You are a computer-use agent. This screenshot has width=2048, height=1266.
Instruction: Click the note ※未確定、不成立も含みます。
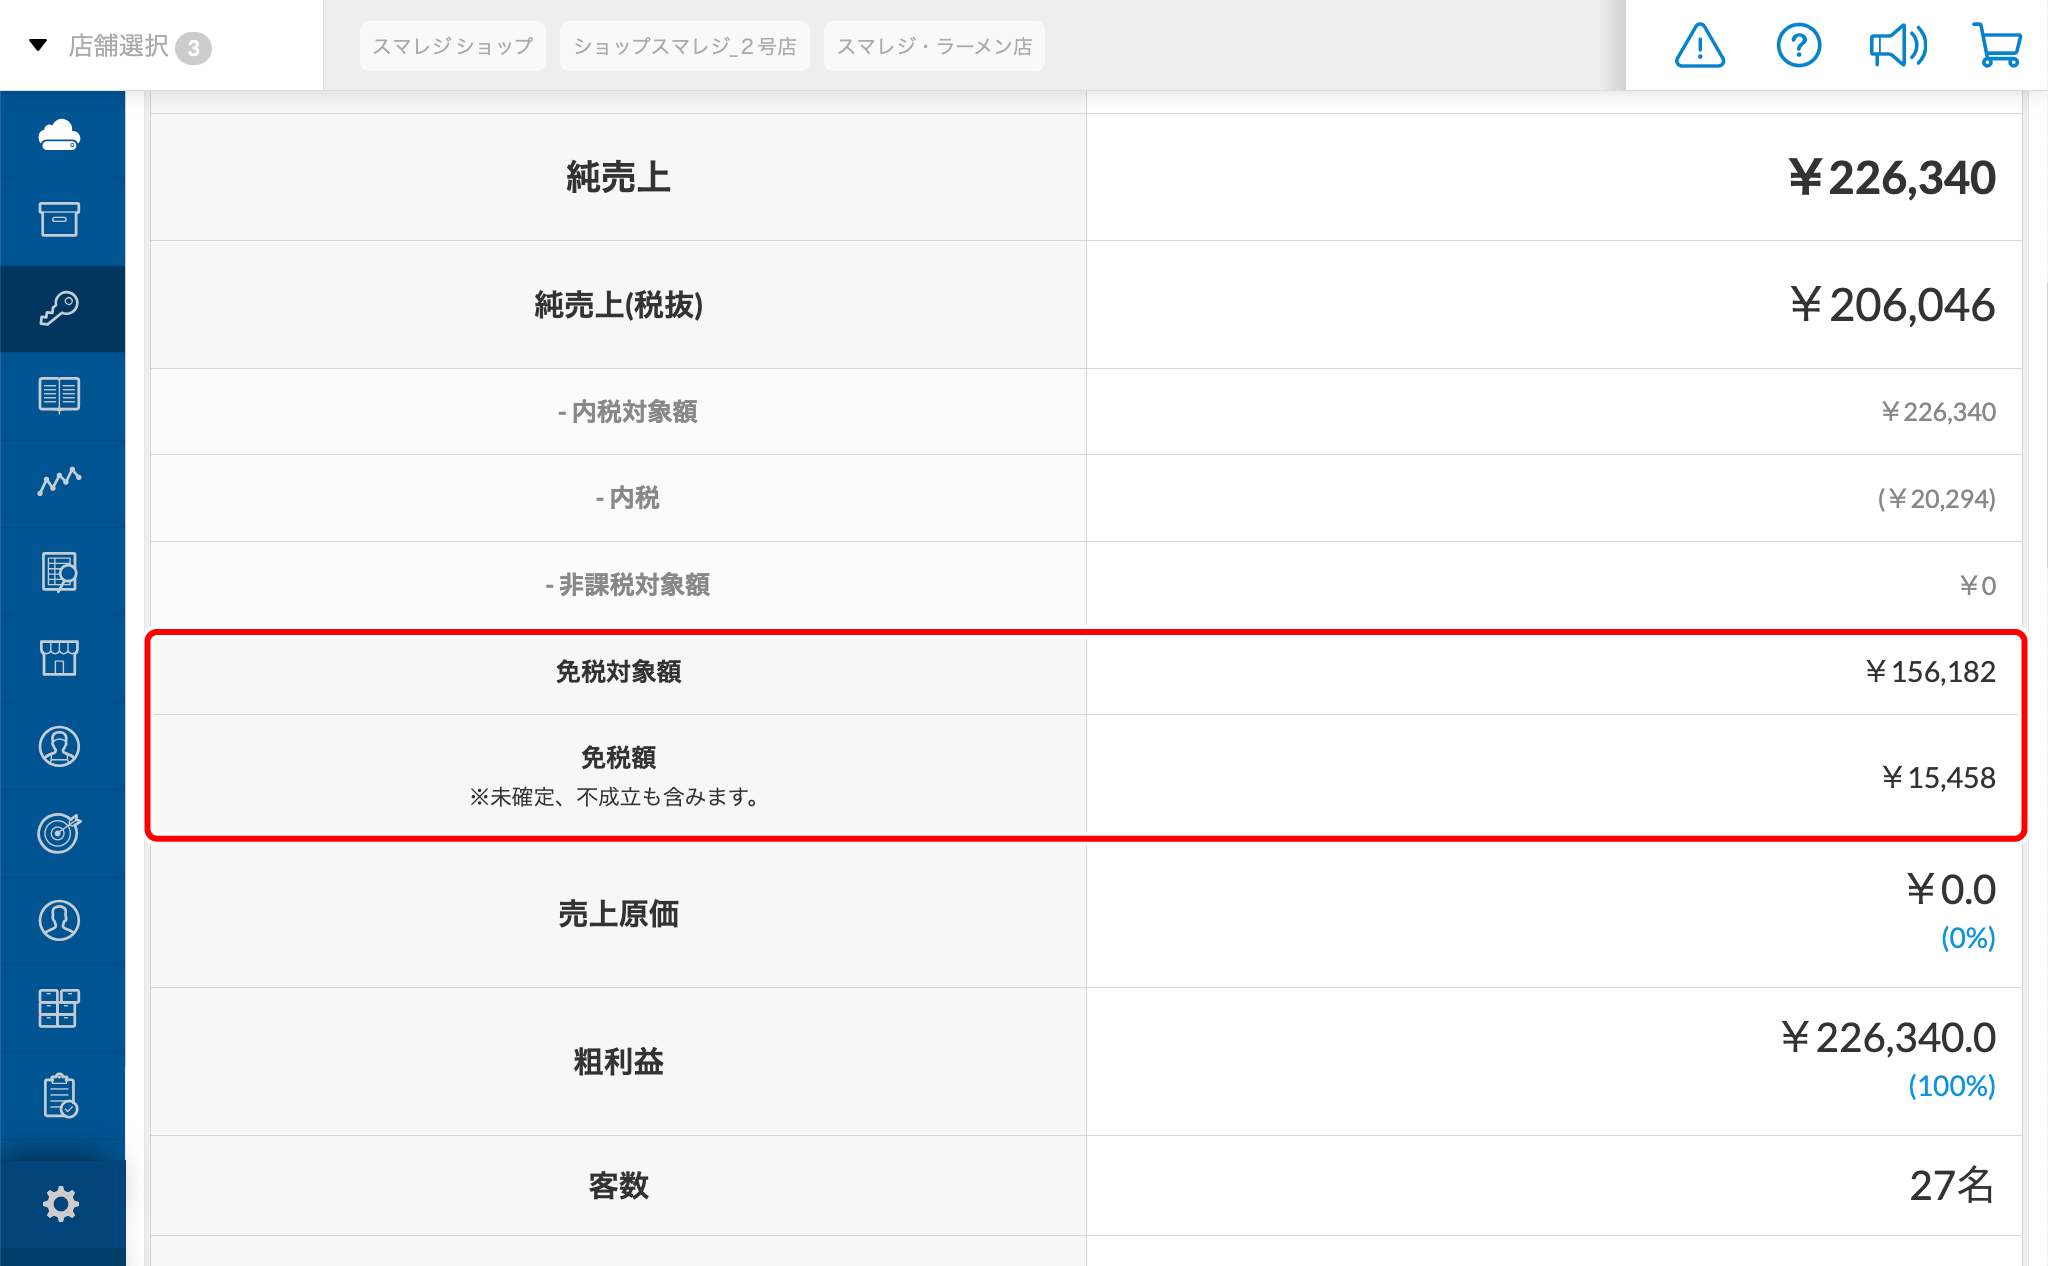(618, 797)
